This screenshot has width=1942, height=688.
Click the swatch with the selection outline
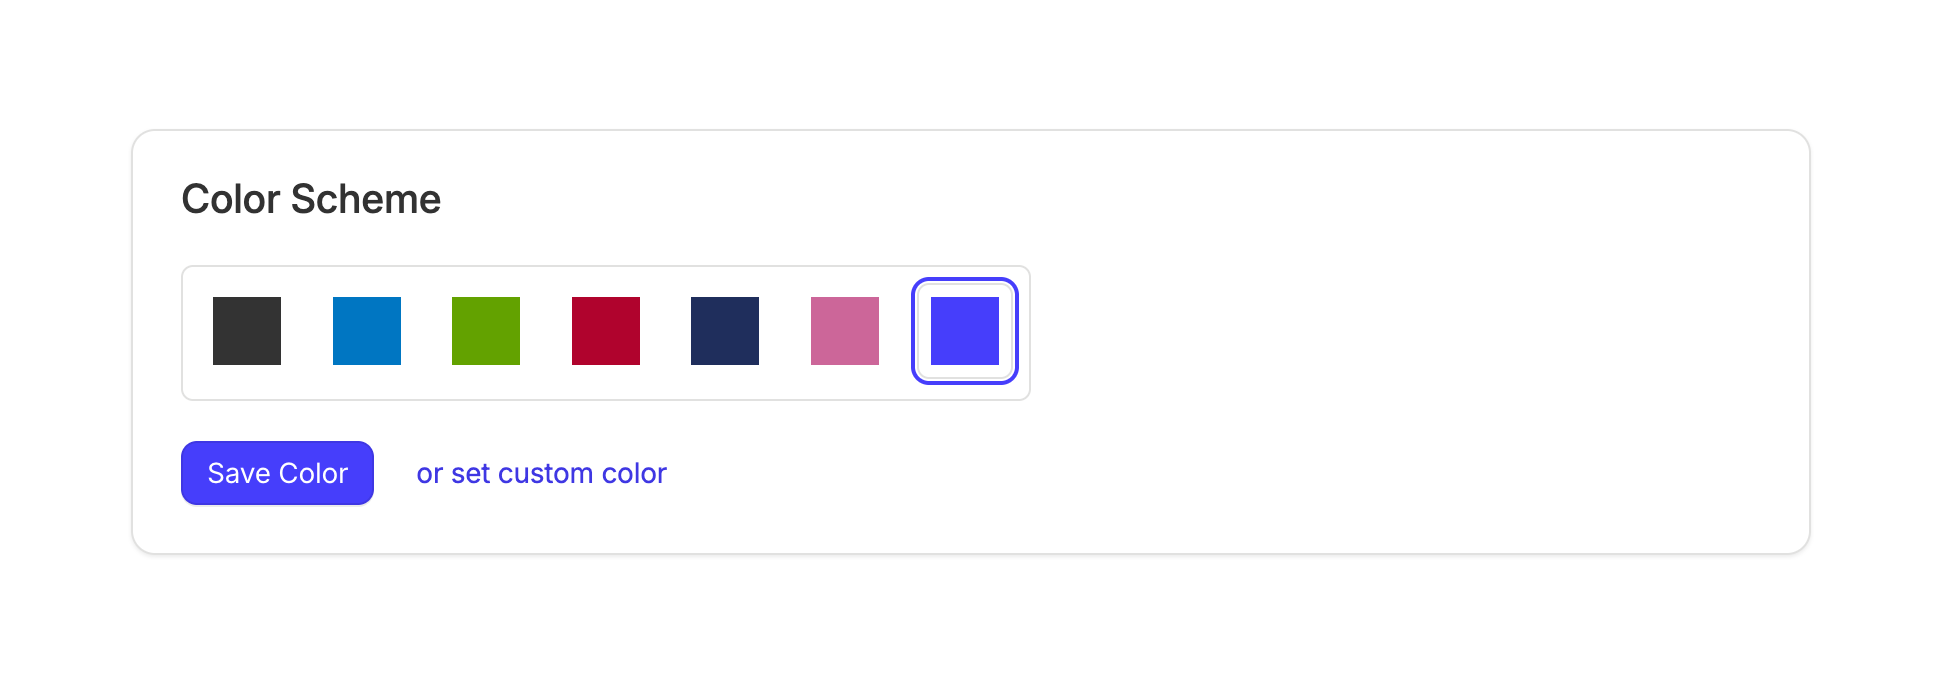click(x=965, y=331)
